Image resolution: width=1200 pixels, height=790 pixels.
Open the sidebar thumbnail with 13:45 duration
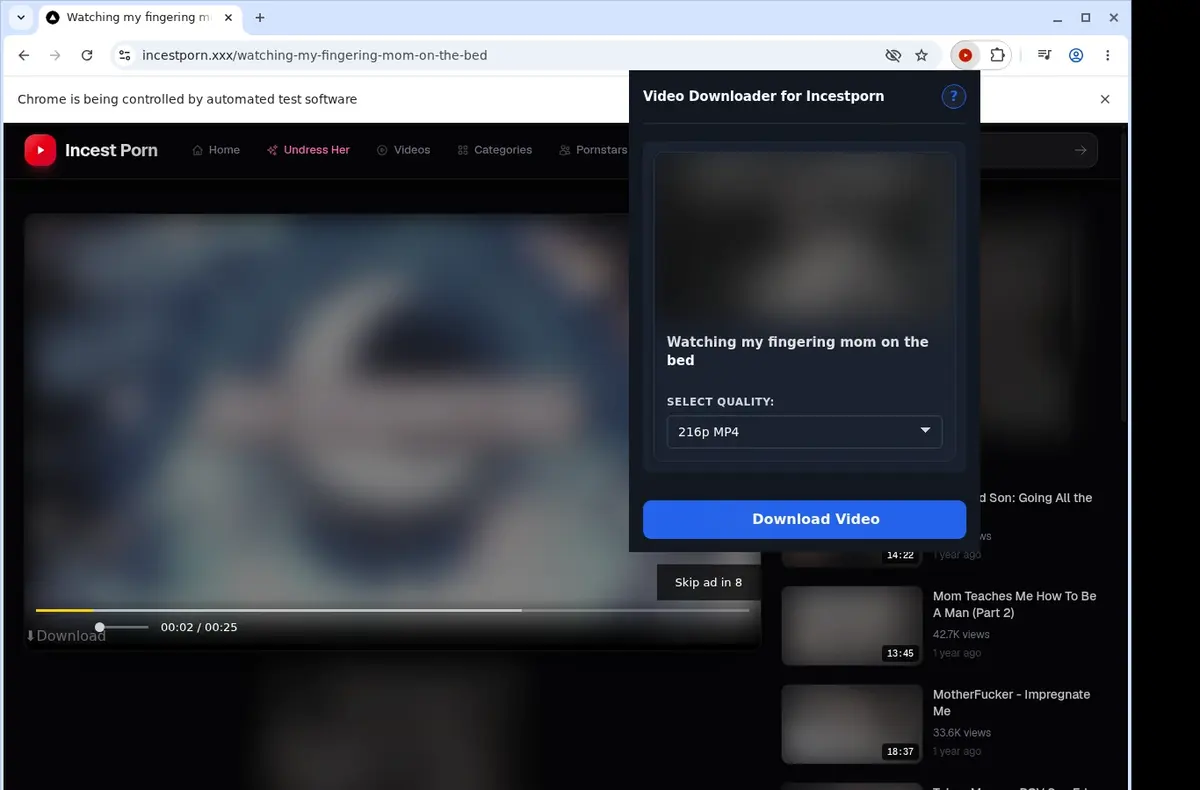point(851,626)
